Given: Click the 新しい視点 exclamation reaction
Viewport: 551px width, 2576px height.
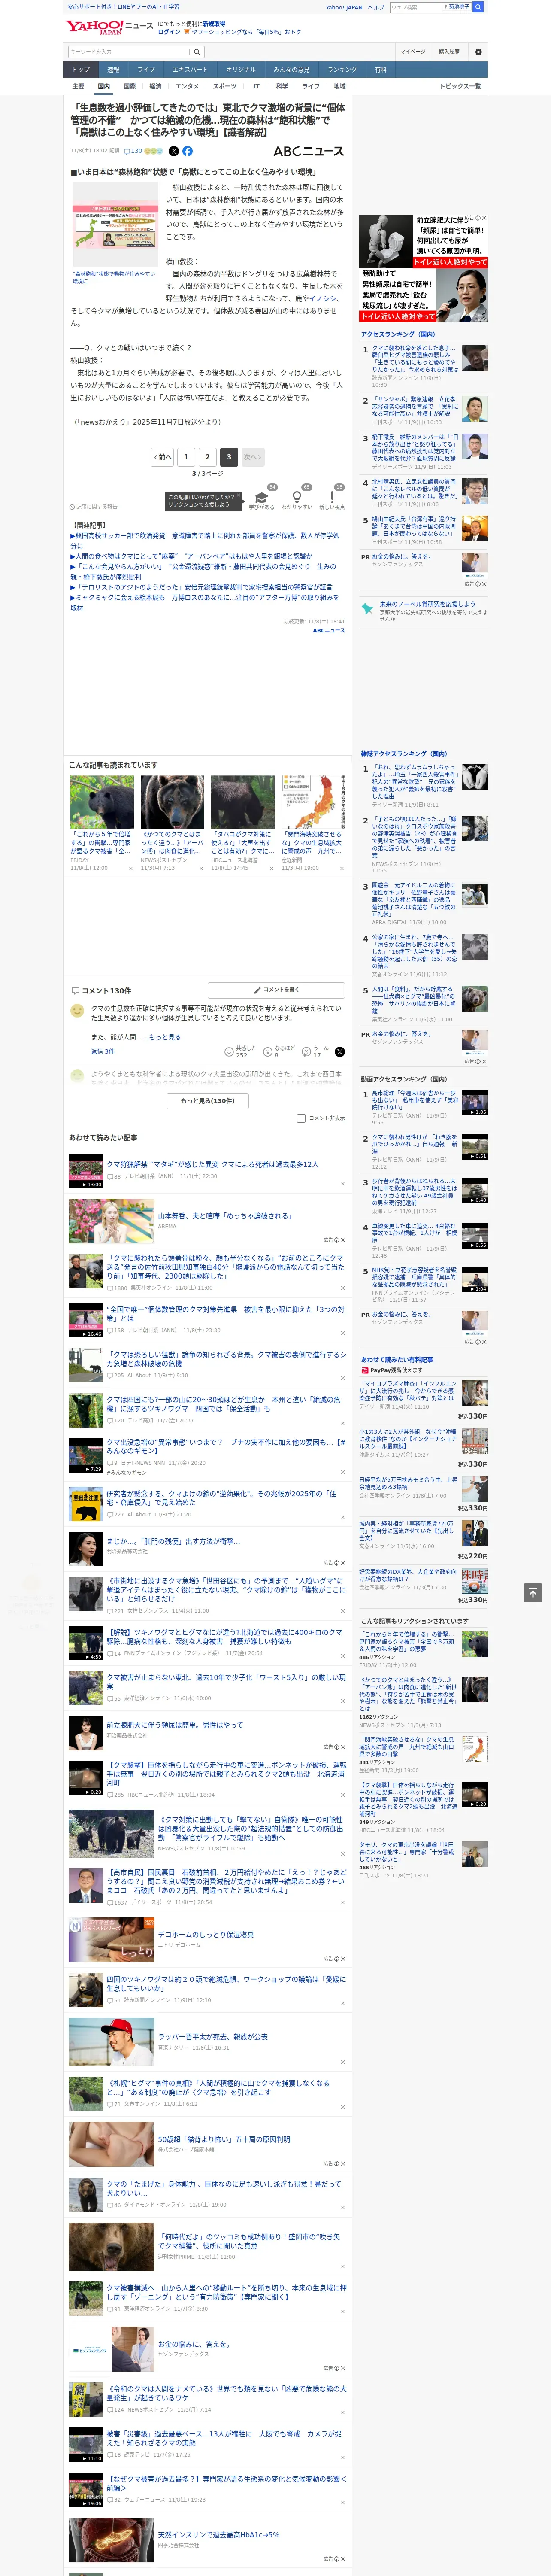Looking at the screenshot, I should click(x=332, y=497).
